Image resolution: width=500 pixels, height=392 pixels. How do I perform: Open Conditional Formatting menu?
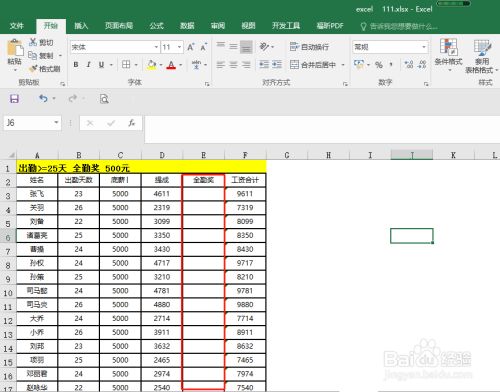449,55
